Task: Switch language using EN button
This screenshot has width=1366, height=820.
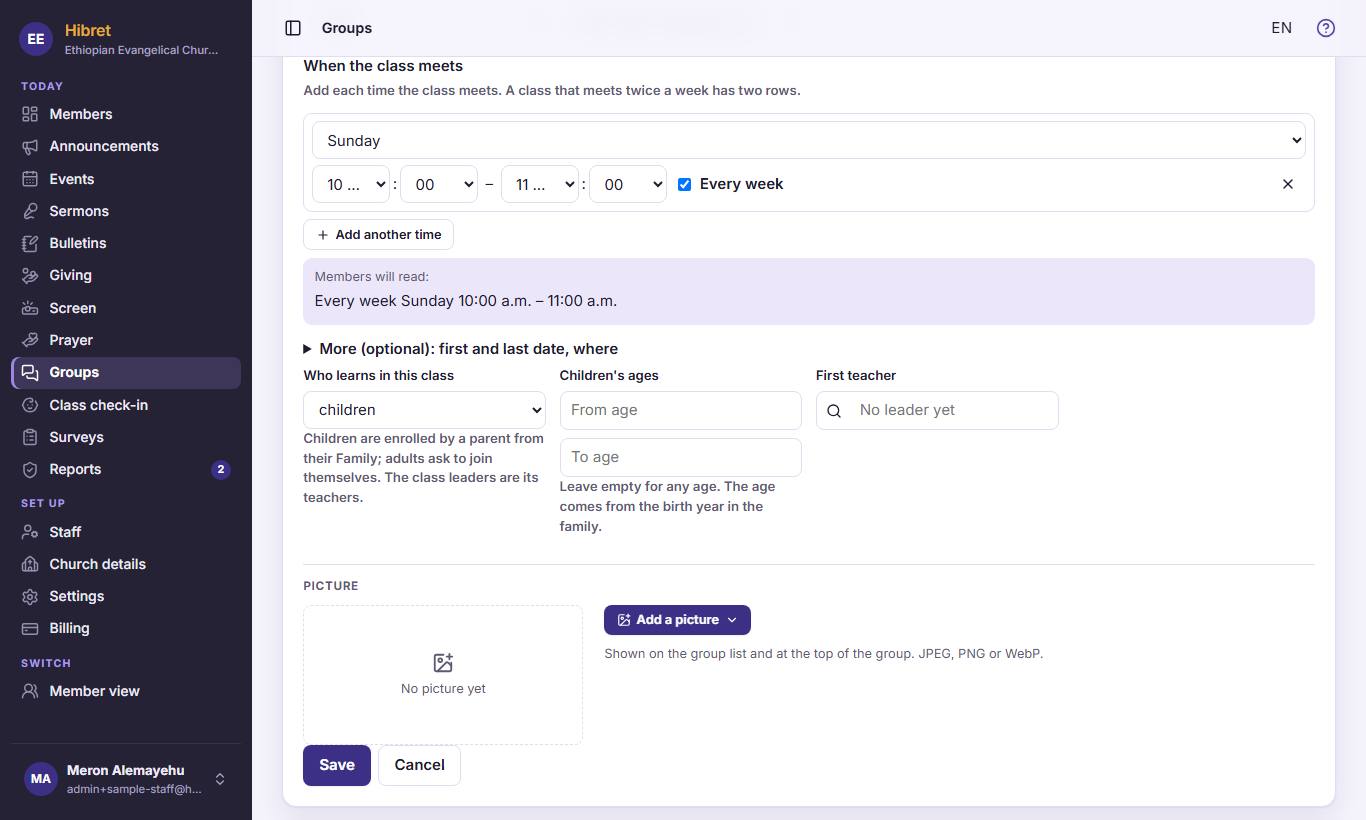Action: 1282,28
